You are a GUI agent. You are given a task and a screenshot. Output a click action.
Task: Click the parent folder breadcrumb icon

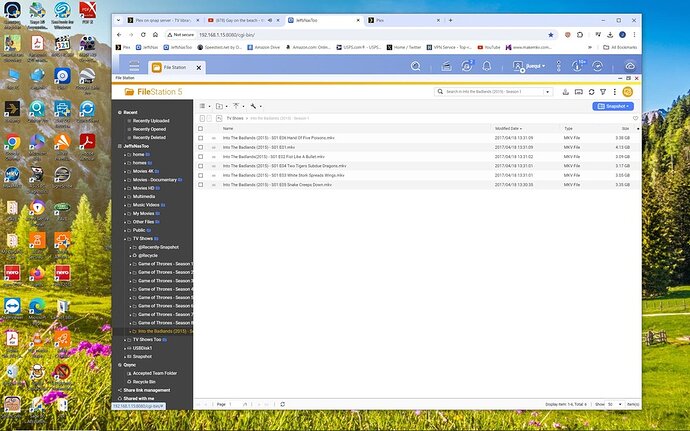tap(219, 118)
